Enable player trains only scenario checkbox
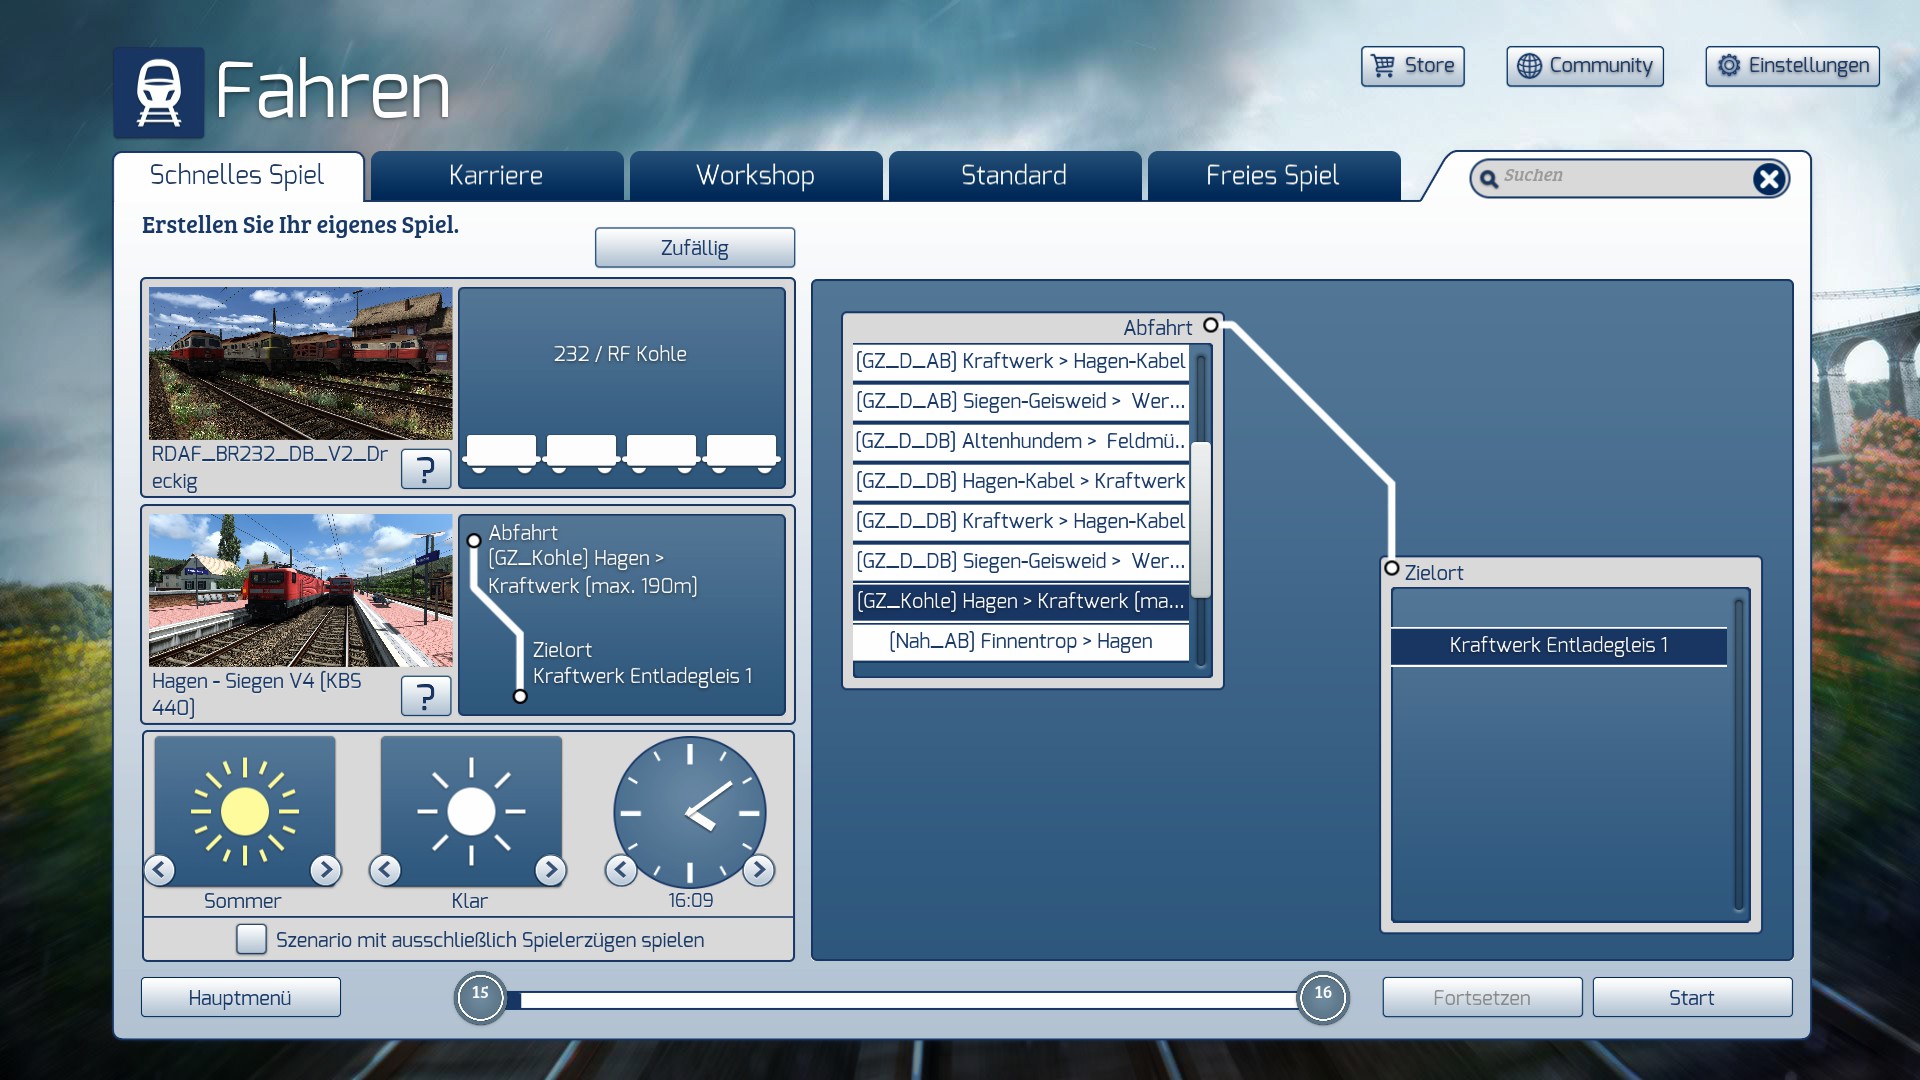1920x1080 pixels. click(251, 939)
